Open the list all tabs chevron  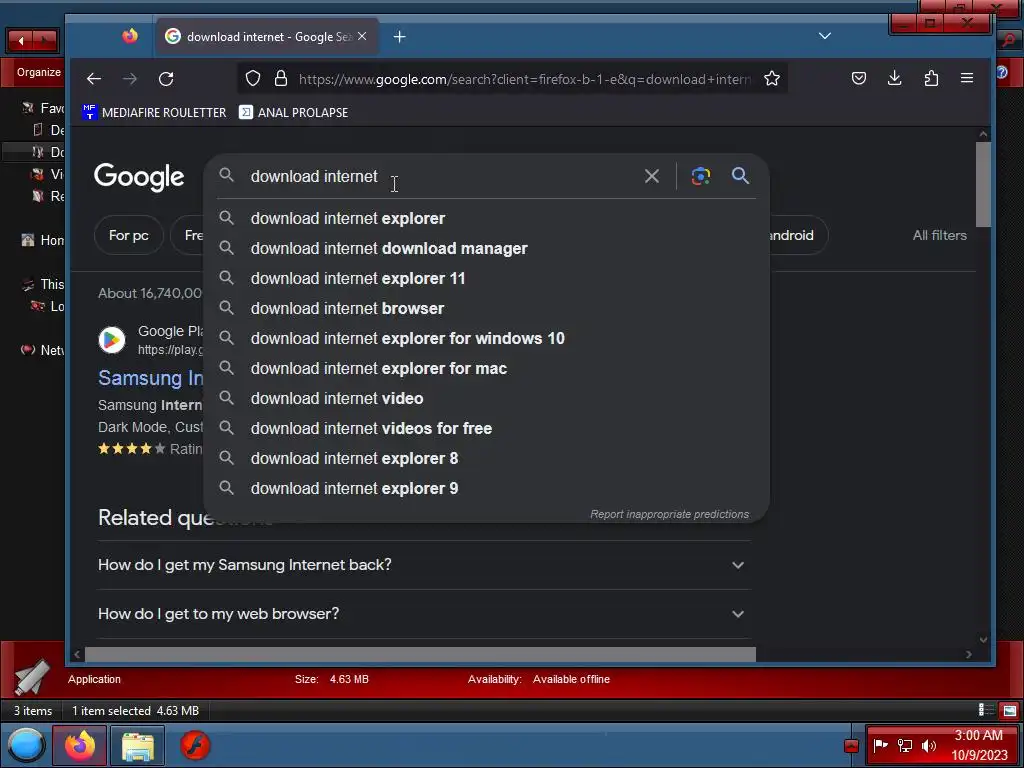coord(825,36)
